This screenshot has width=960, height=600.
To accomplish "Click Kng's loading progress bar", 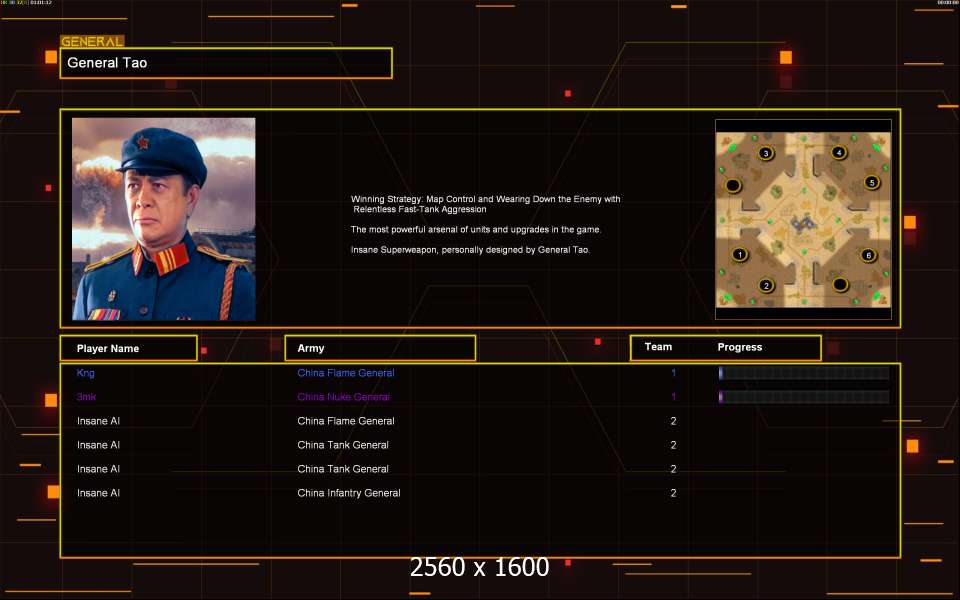I will point(804,373).
